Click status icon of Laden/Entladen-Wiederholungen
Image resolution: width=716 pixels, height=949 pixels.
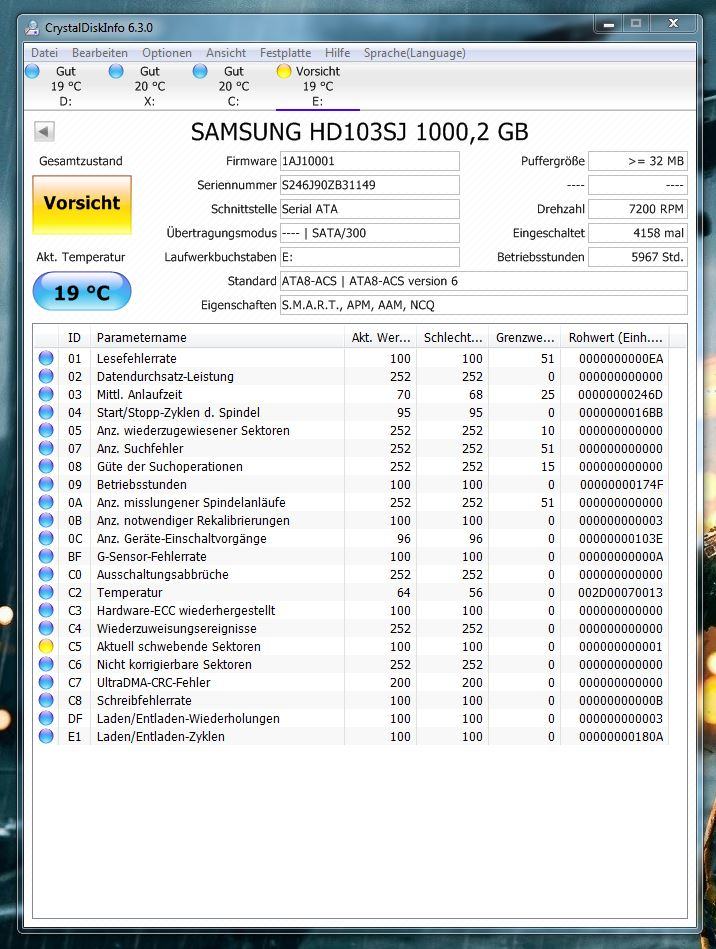46,718
